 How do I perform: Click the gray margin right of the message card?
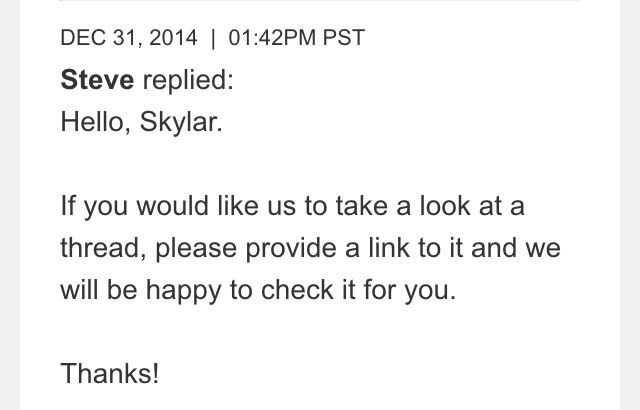click(630, 205)
